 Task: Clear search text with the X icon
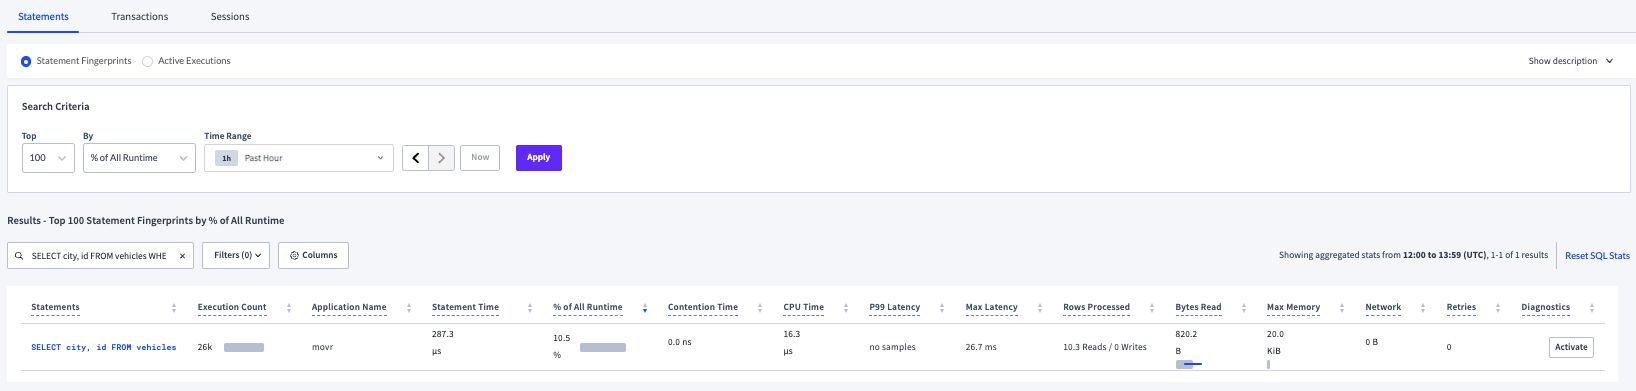click(182, 256)
